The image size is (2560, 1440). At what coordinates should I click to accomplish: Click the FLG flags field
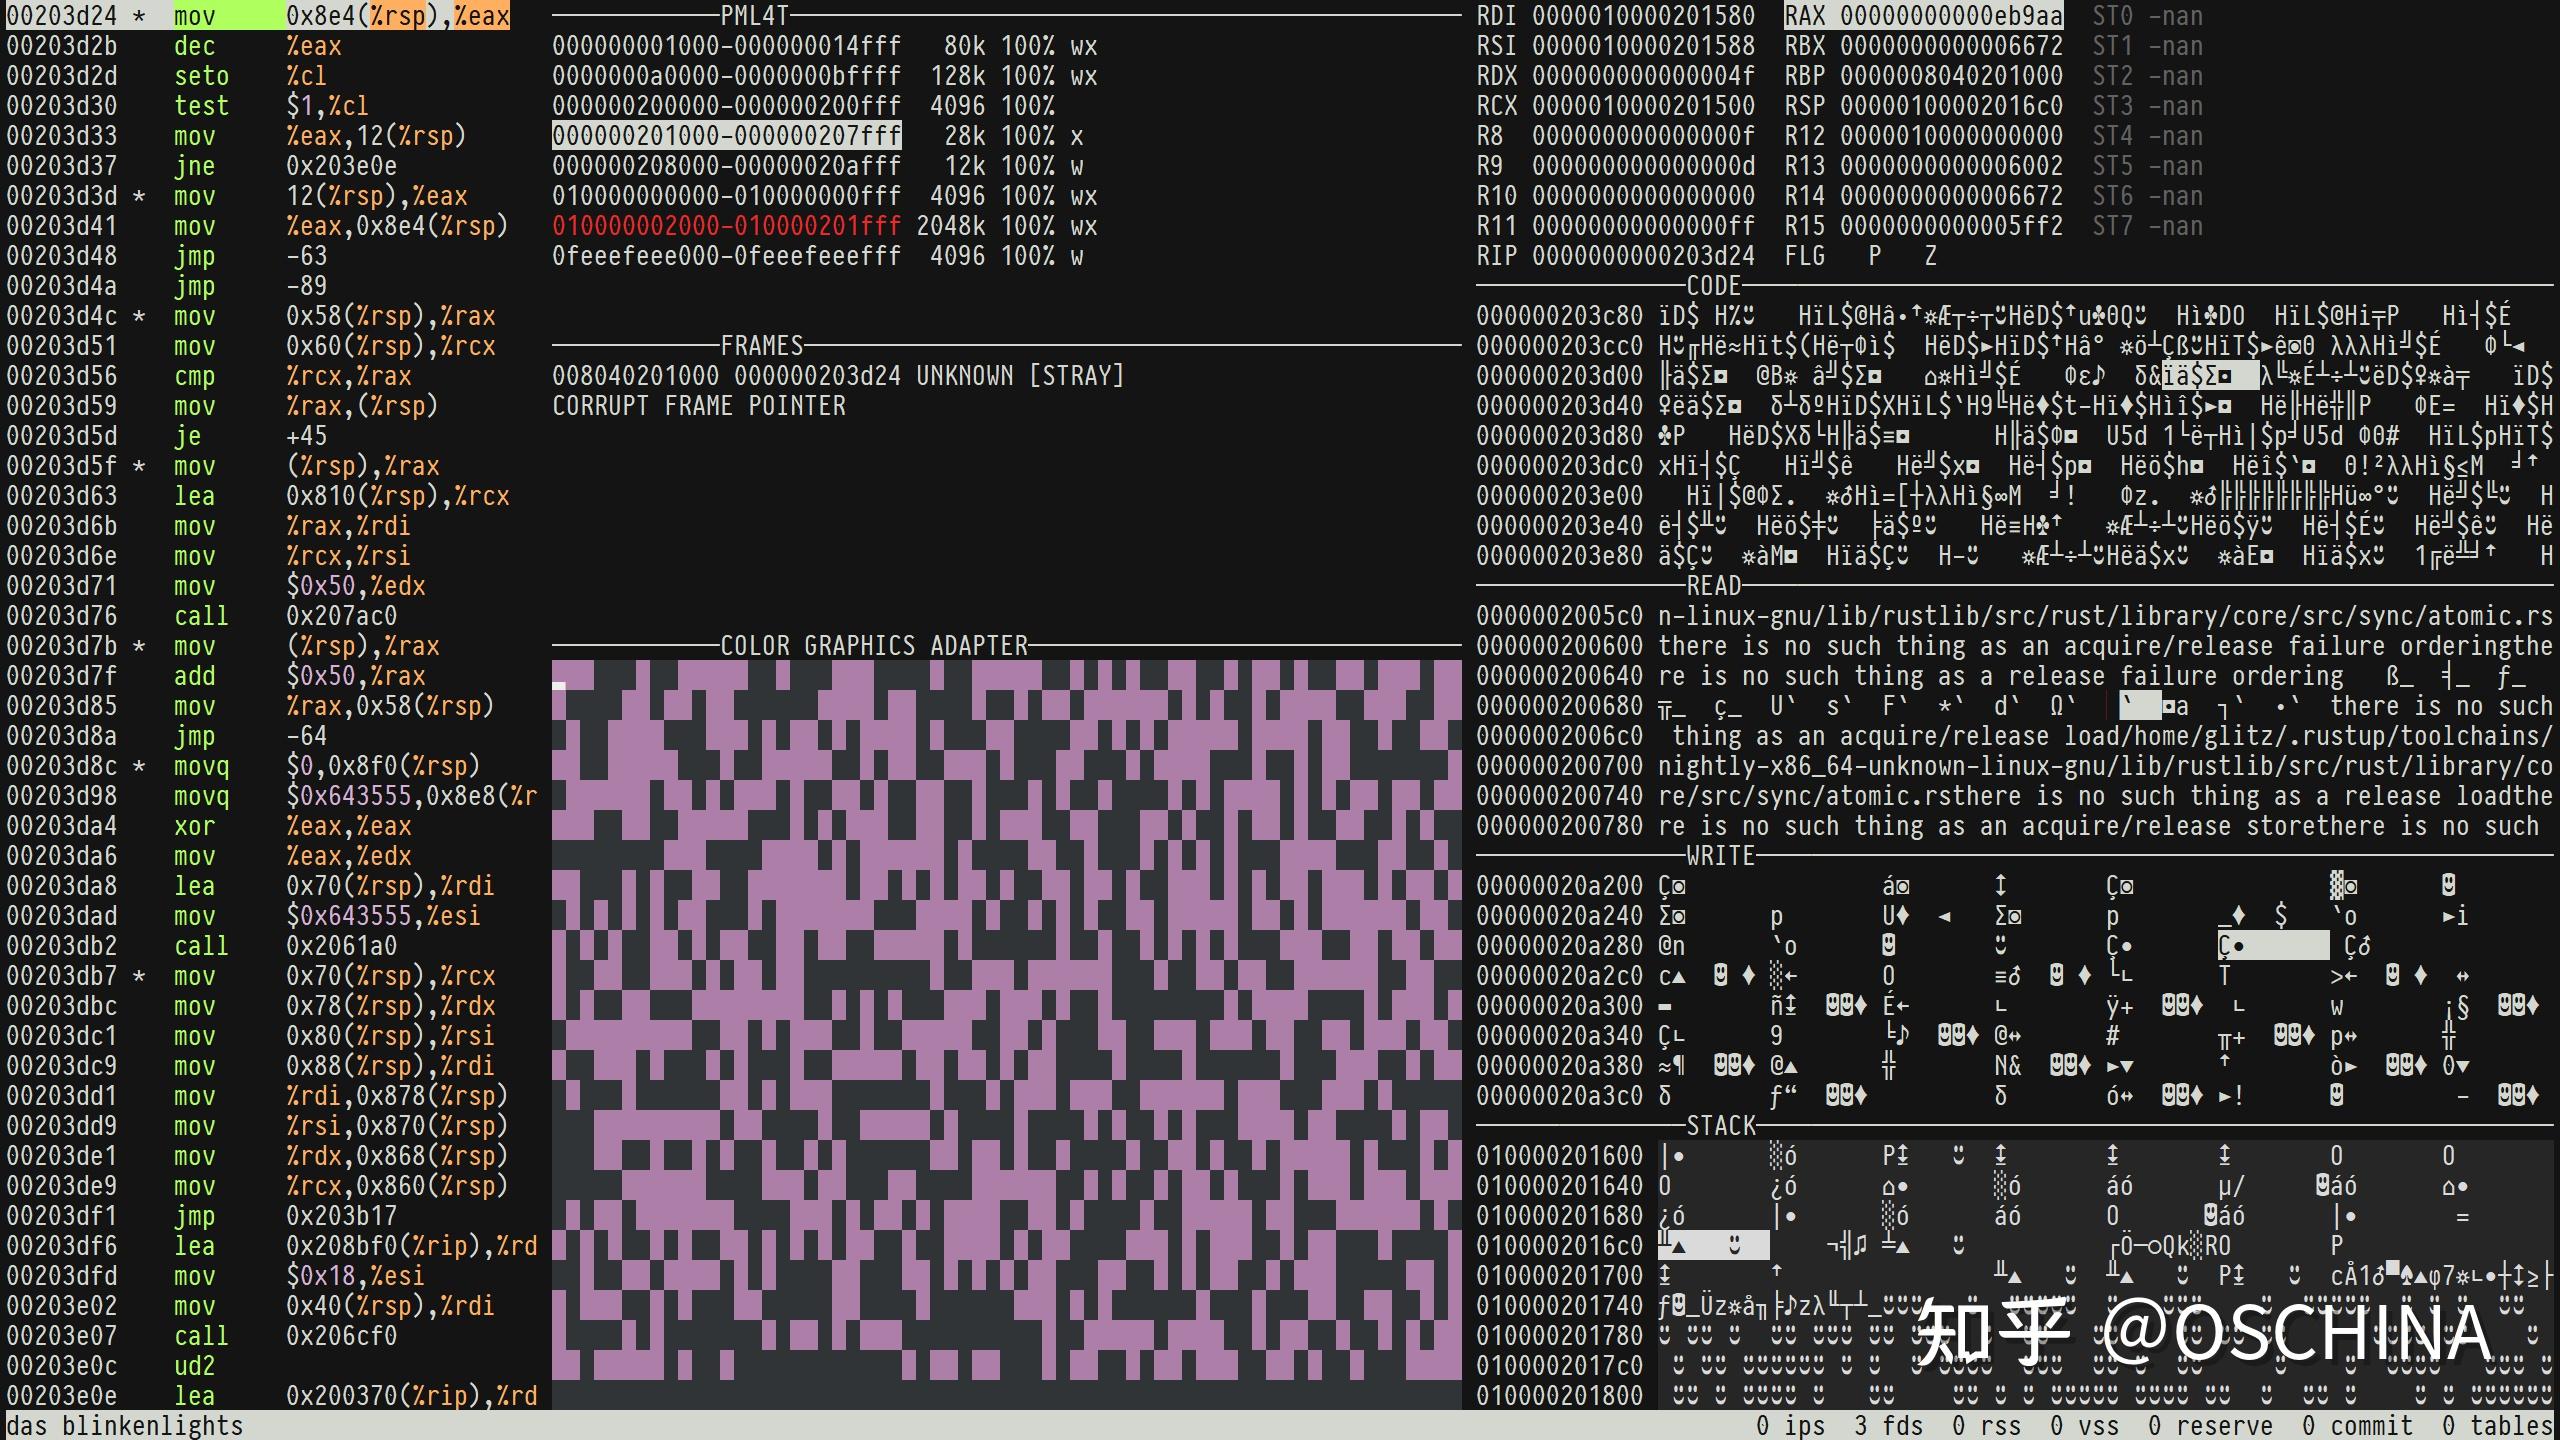click(x=1861, y=256)
